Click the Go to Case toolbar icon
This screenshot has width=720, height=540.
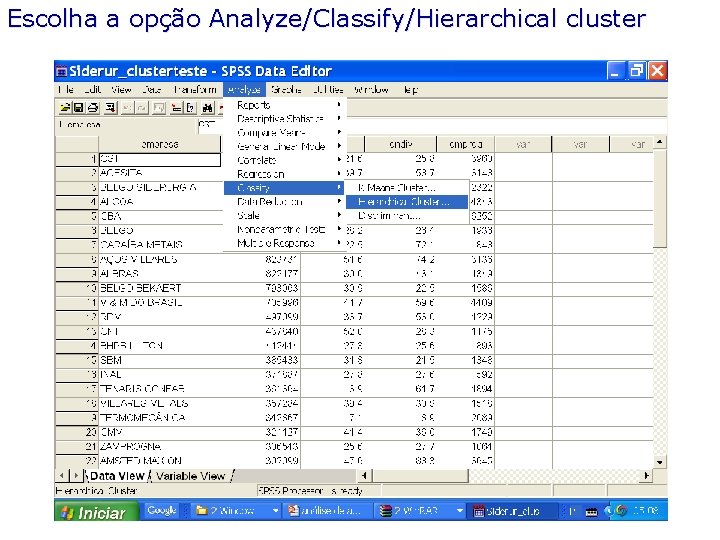(176, 107)
